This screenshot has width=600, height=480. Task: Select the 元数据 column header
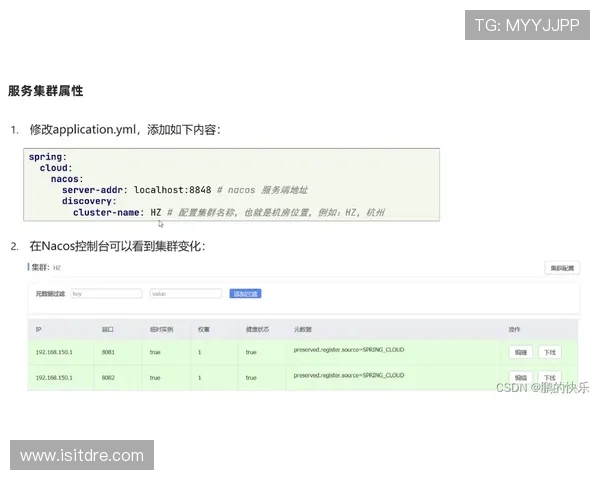pos(302,329)
